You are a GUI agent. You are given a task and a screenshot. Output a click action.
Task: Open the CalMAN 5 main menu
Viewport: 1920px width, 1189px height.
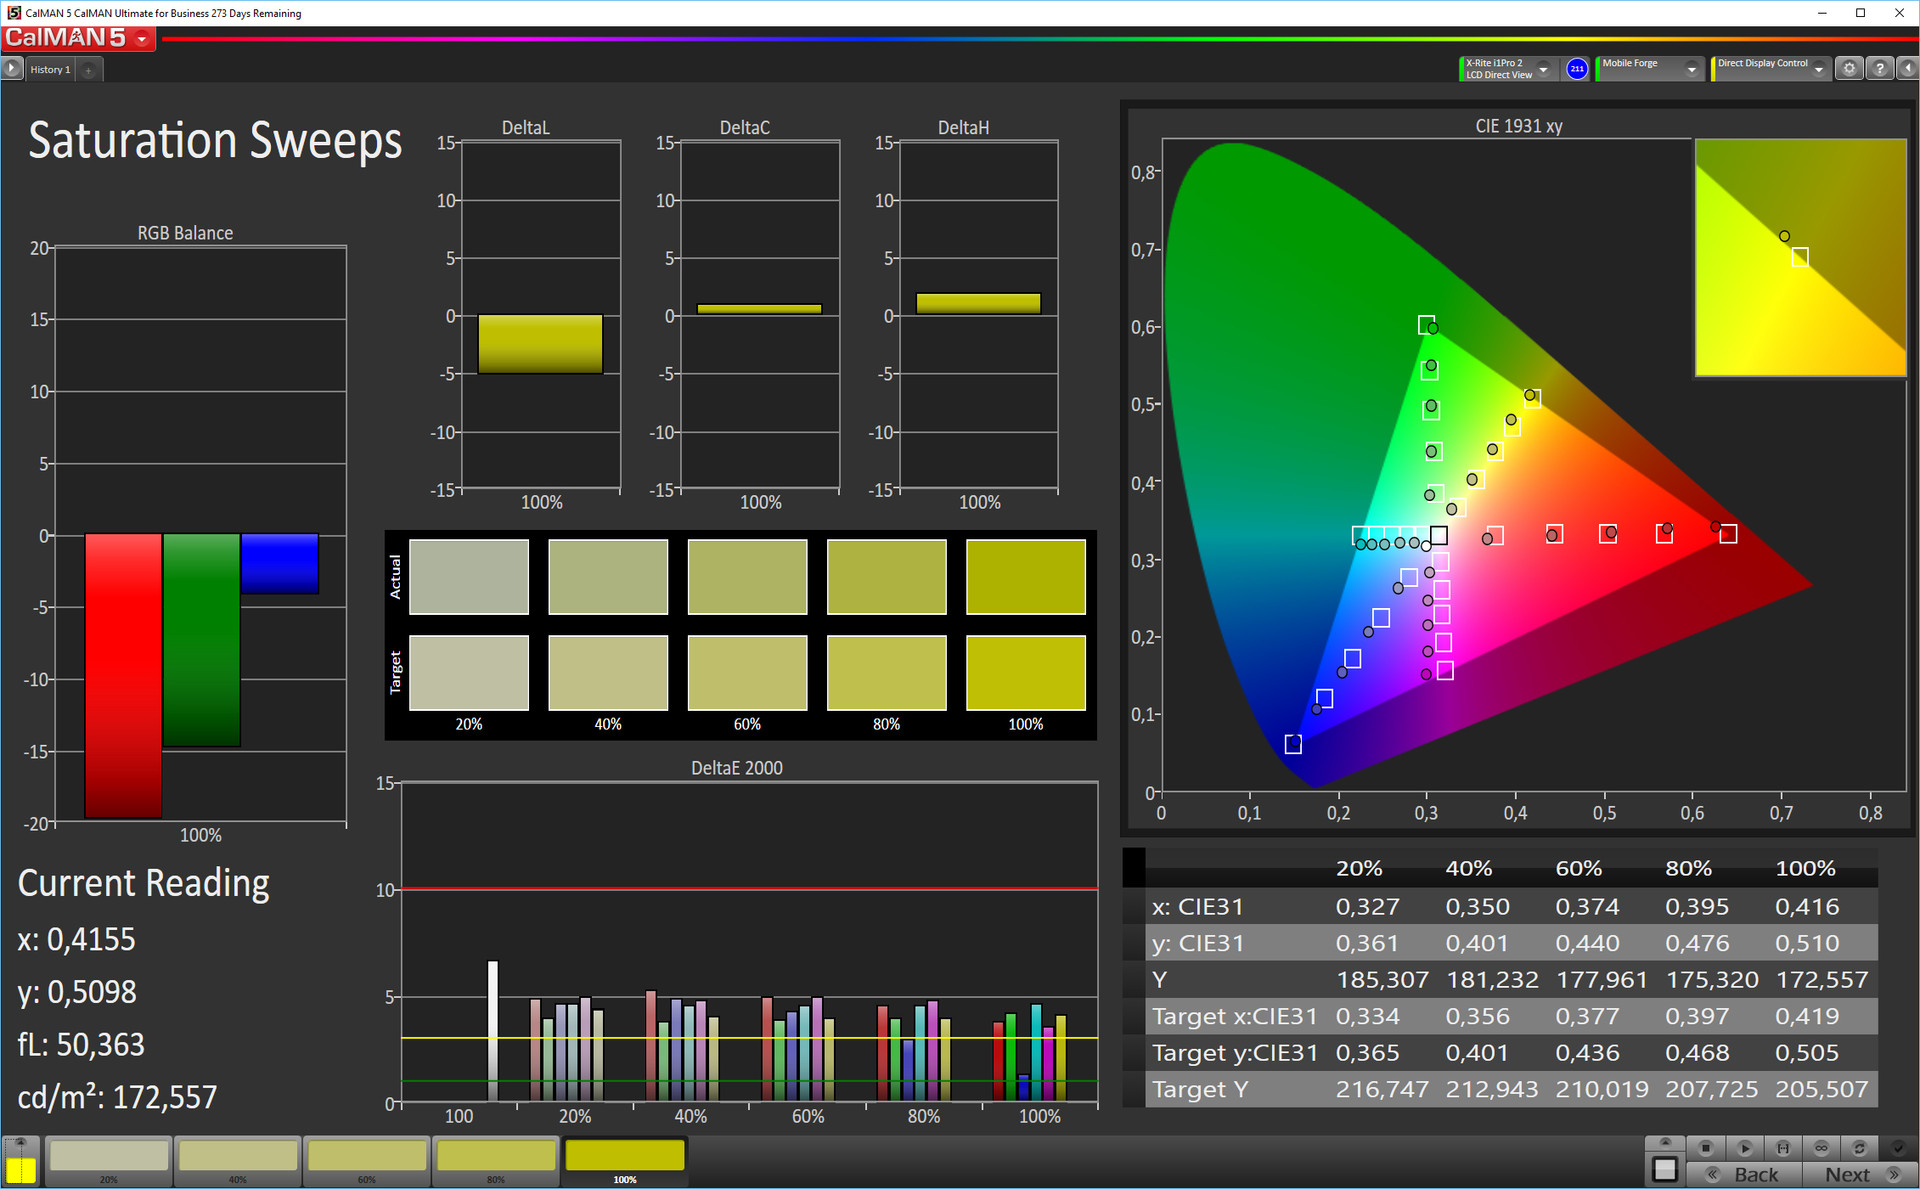pos(143,39)
